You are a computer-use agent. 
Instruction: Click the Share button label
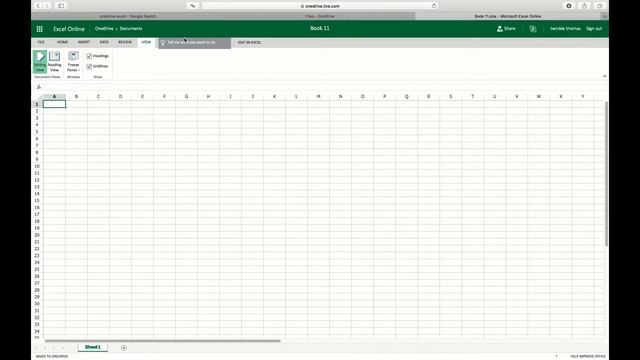click(x=510, y=29)
